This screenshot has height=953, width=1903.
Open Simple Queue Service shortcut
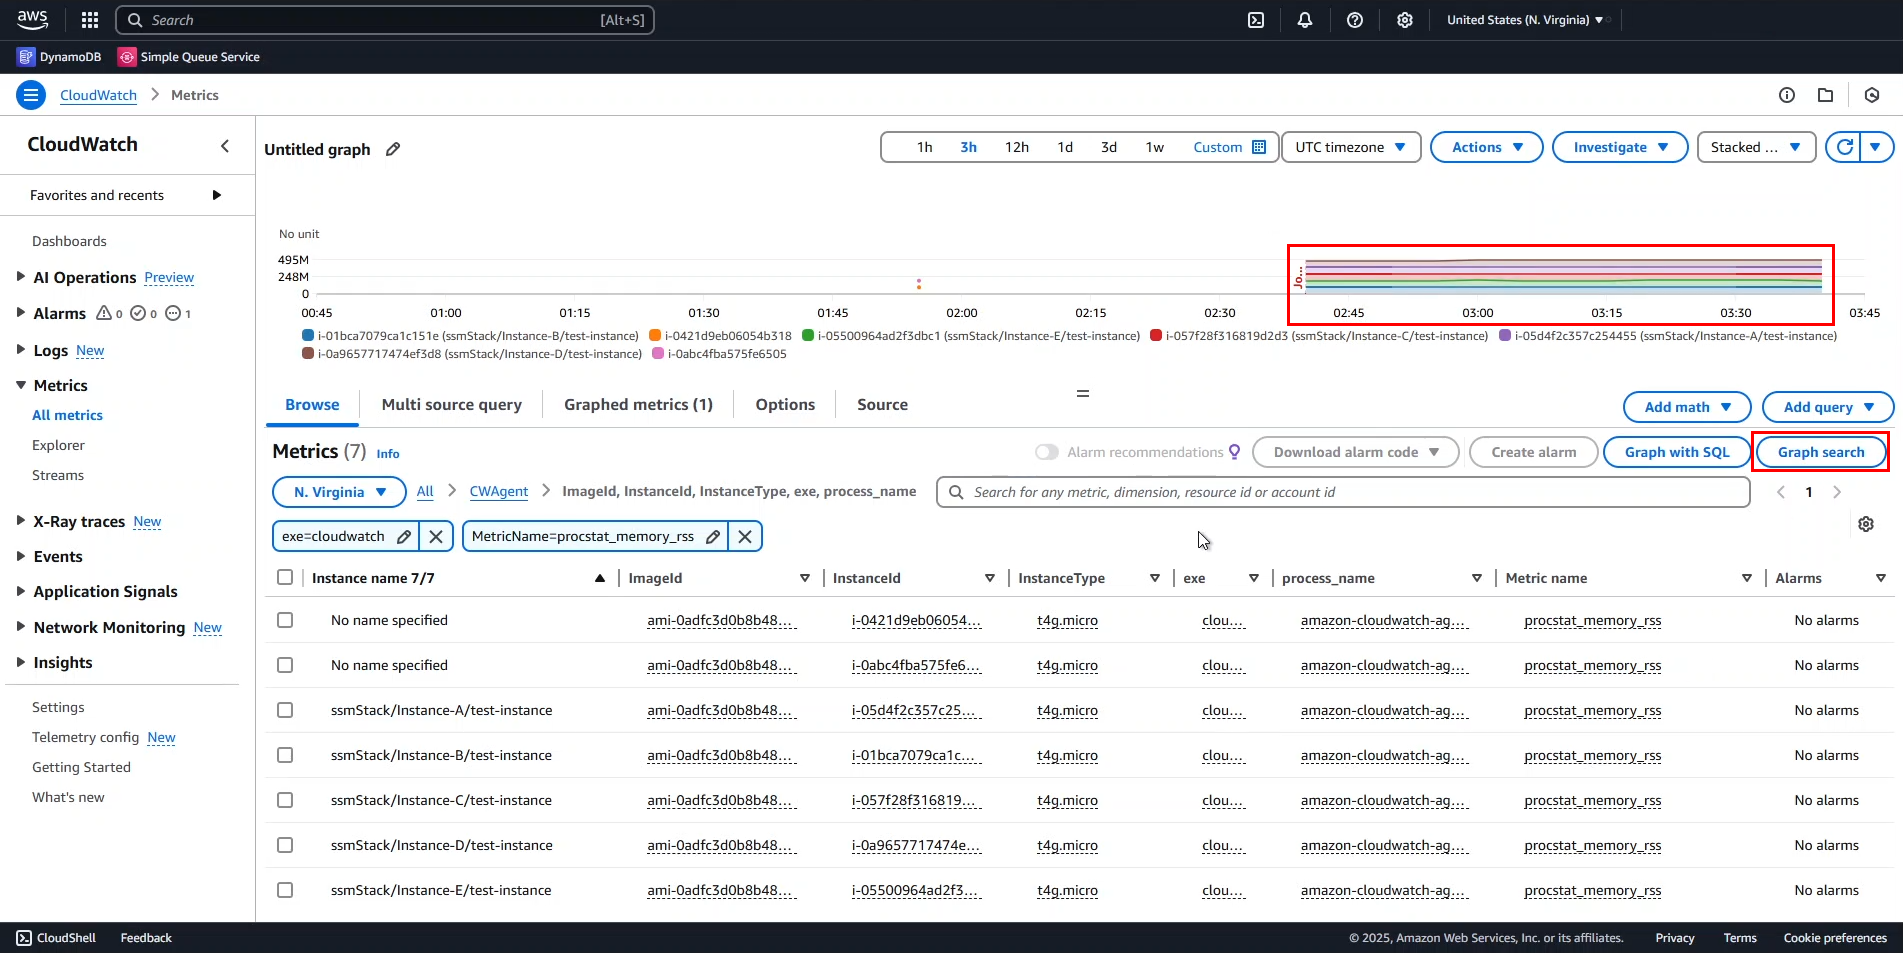pyautogui.click(x=189, y=57)
